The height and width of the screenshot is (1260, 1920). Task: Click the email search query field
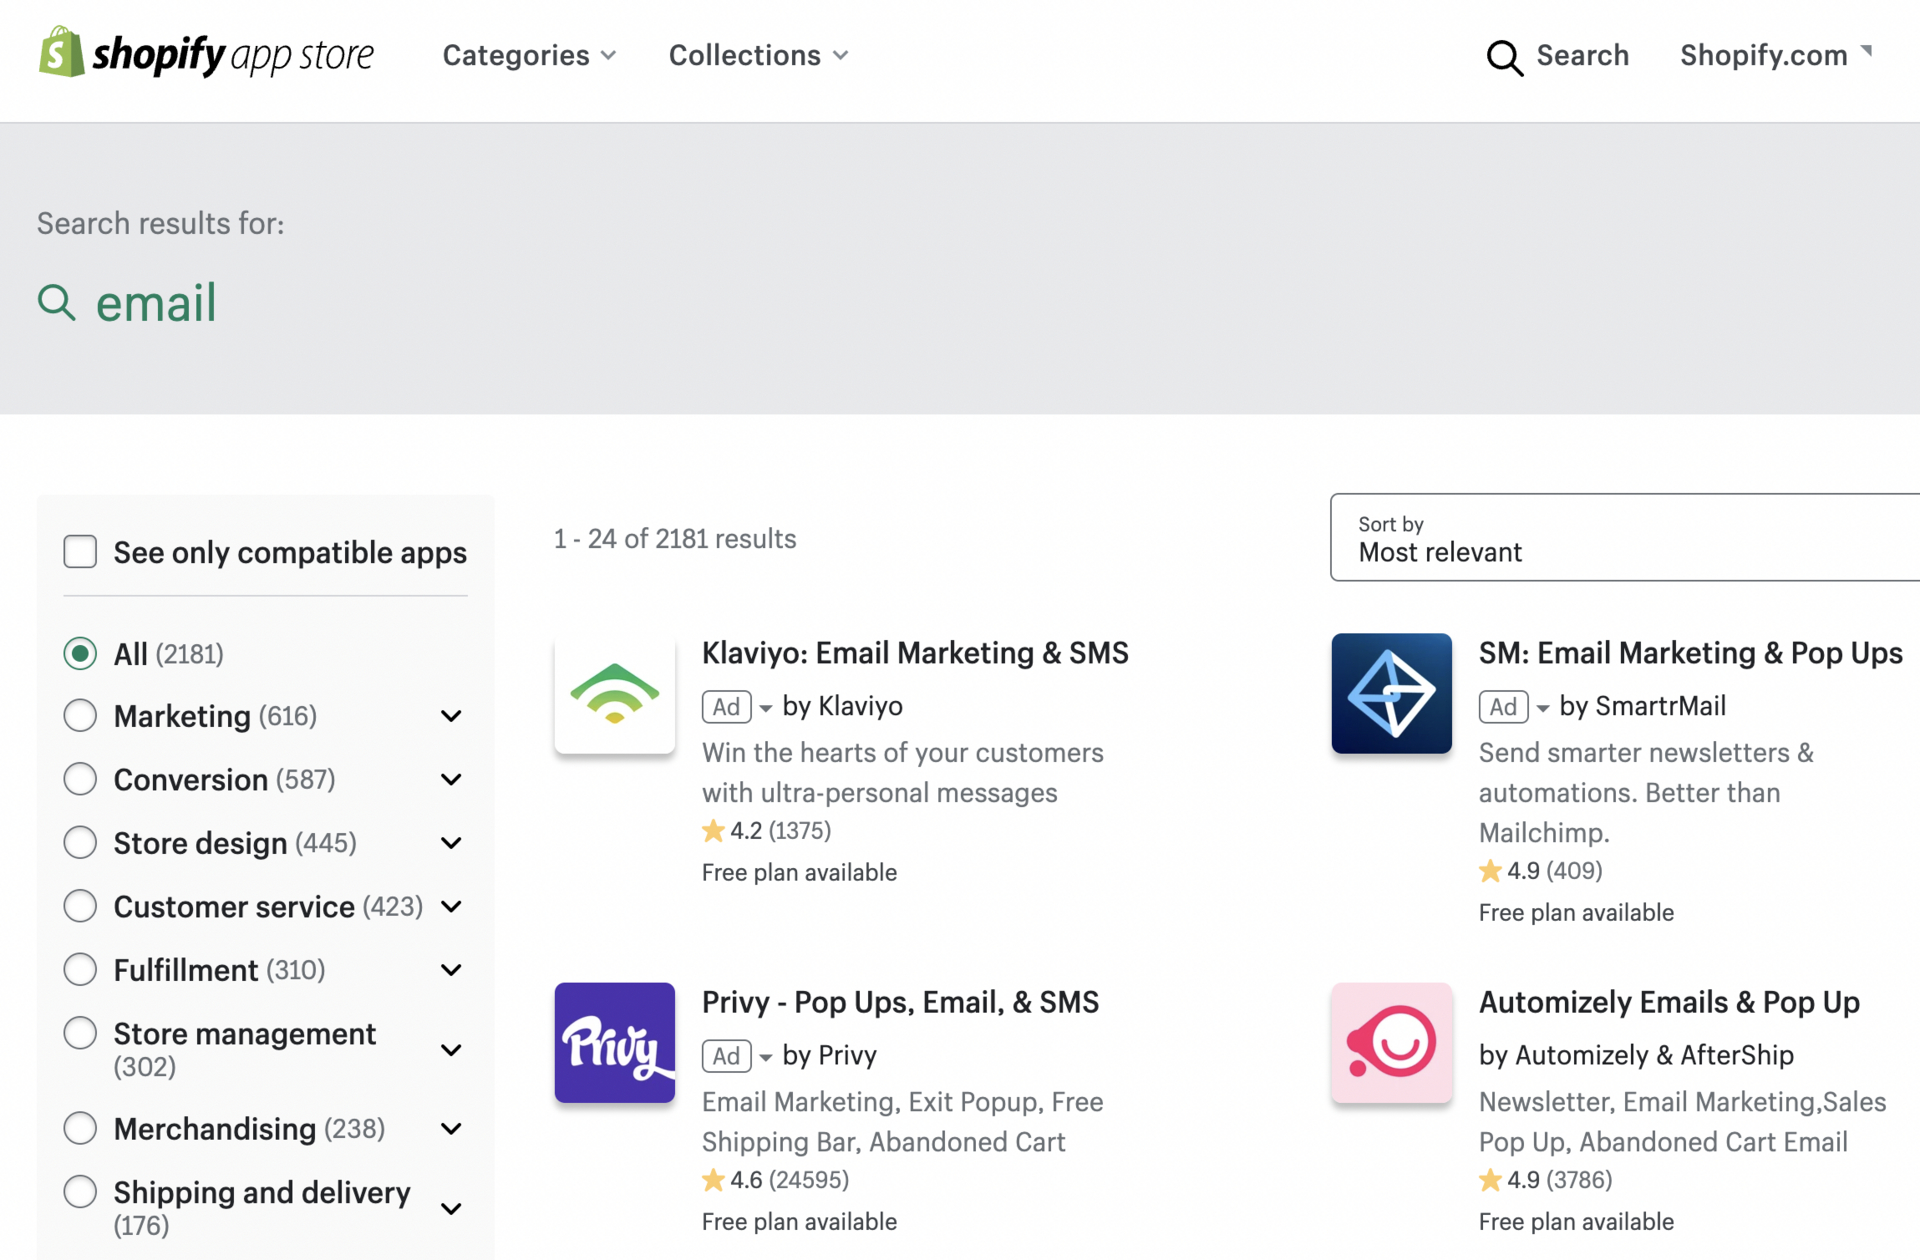pos(156,302)
